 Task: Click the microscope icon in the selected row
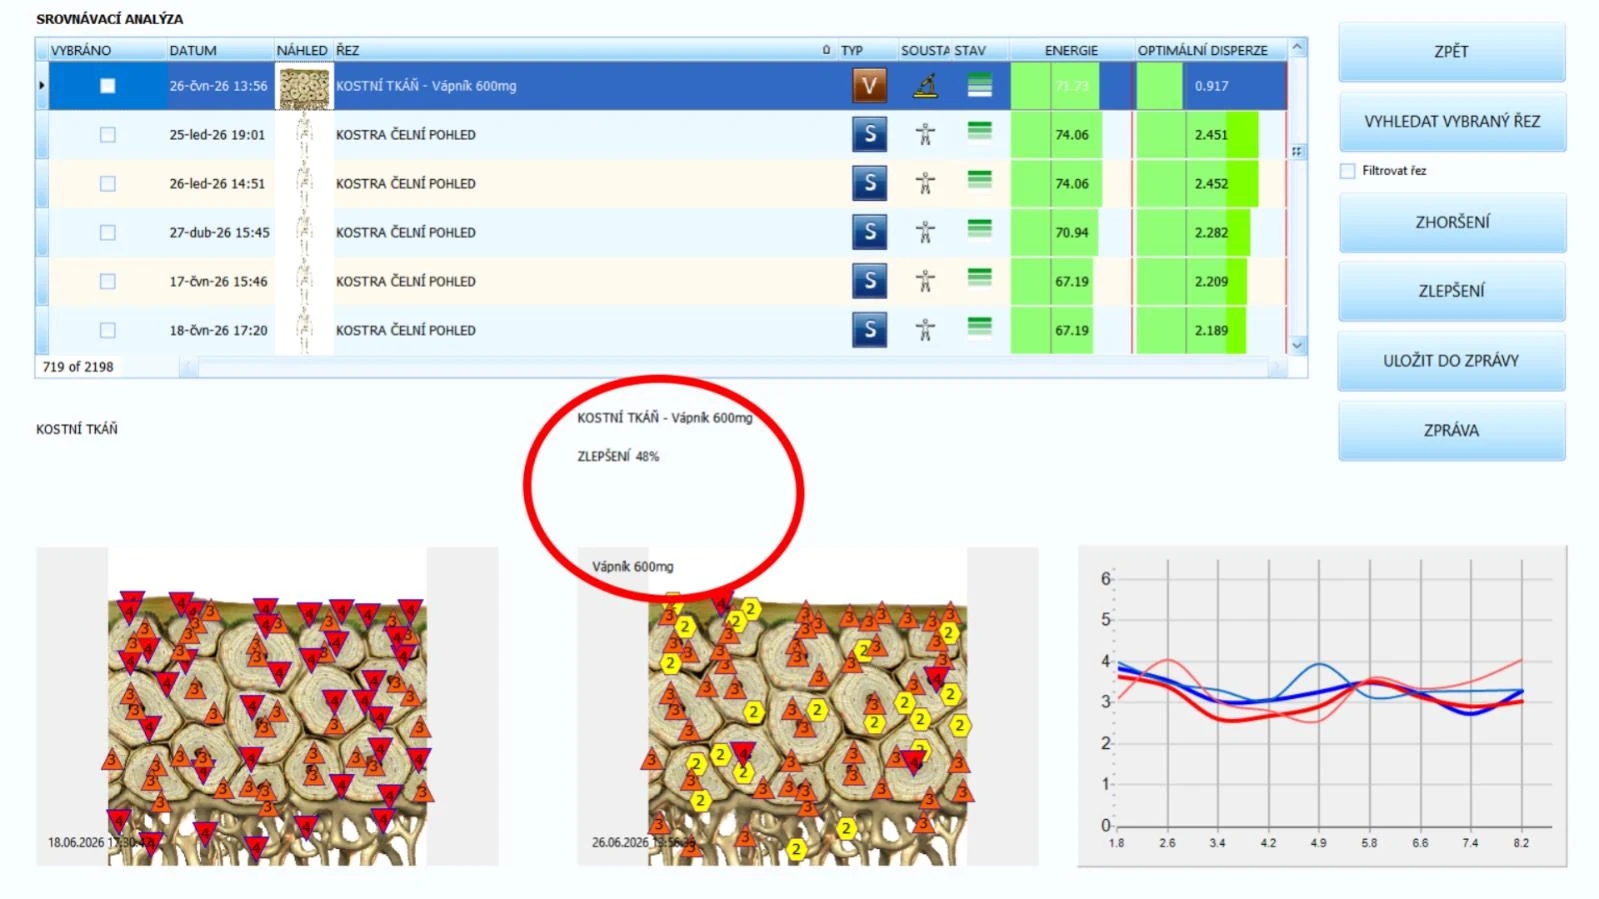(x=926, y=86)
